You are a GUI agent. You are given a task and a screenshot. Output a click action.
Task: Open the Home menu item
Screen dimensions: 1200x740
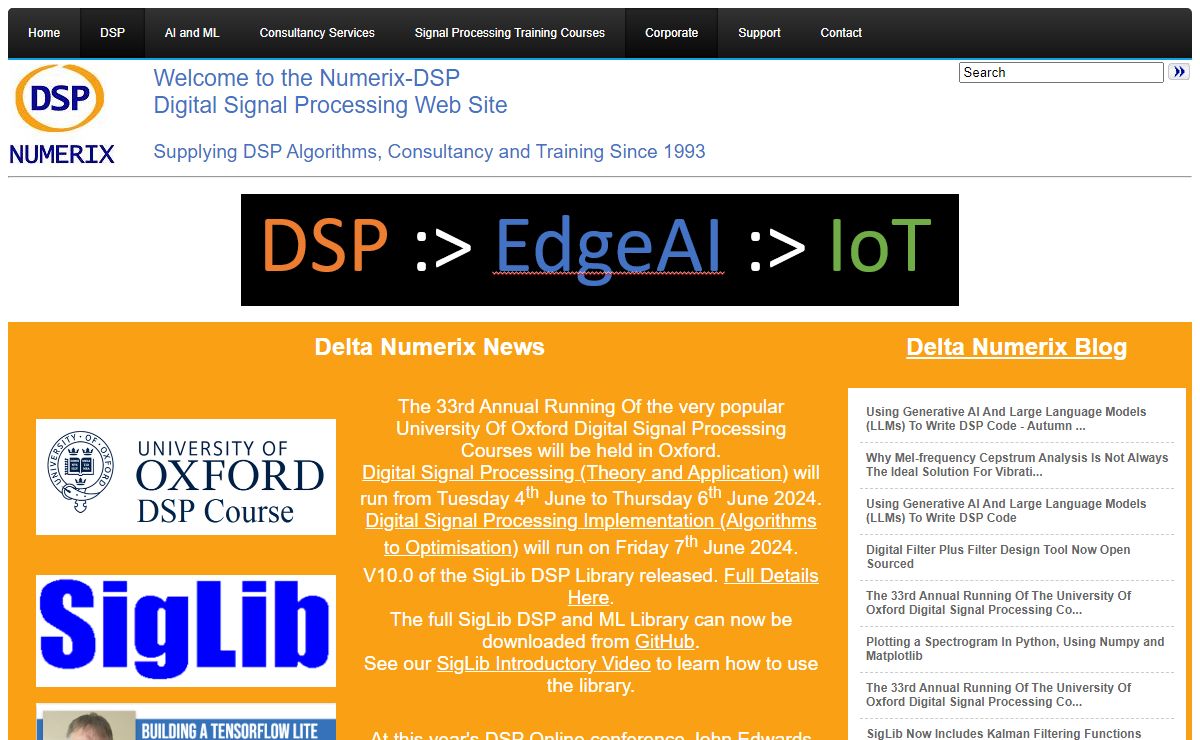tap(44, 33)
